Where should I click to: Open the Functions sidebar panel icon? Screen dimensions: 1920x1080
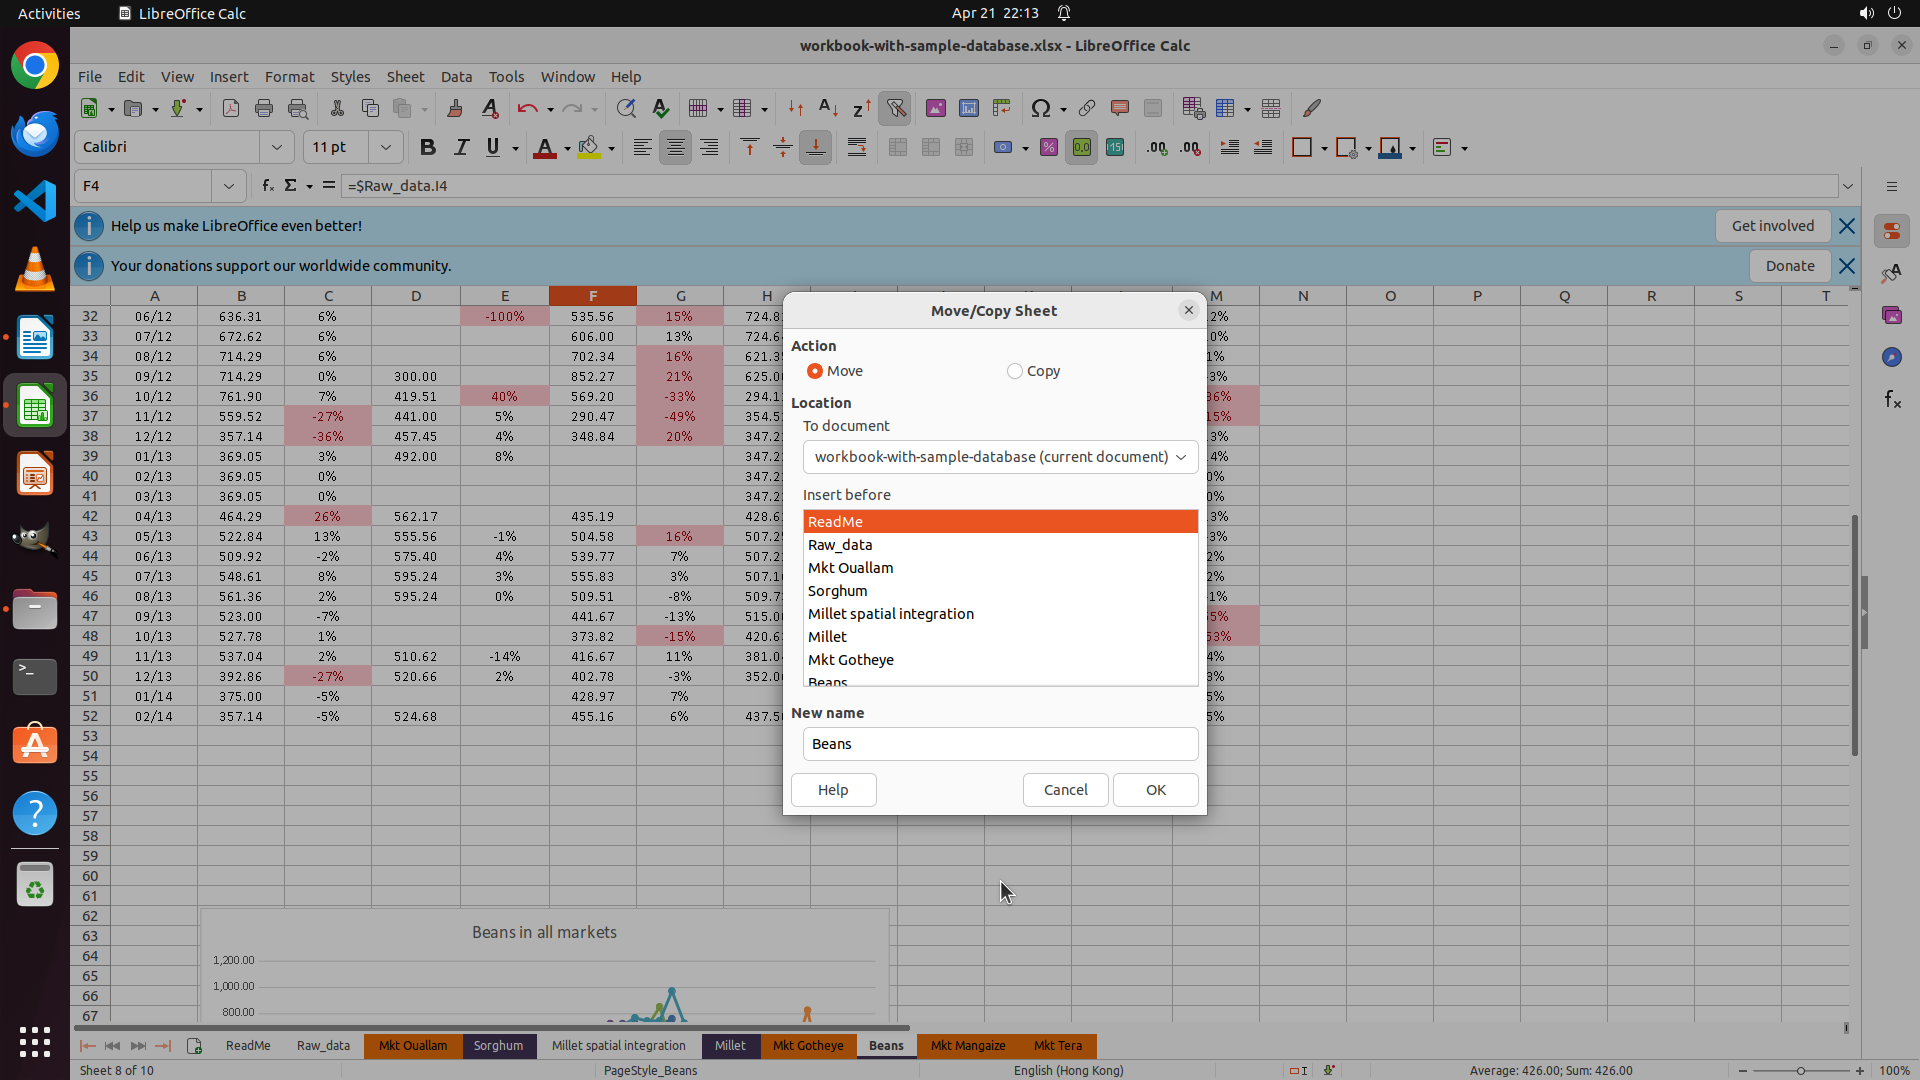[x=1892, y=400]
